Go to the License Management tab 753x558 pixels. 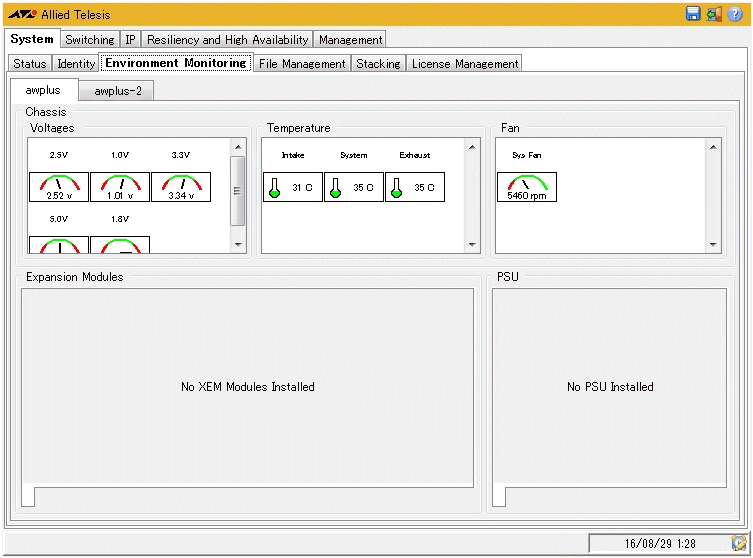(465, 64)
